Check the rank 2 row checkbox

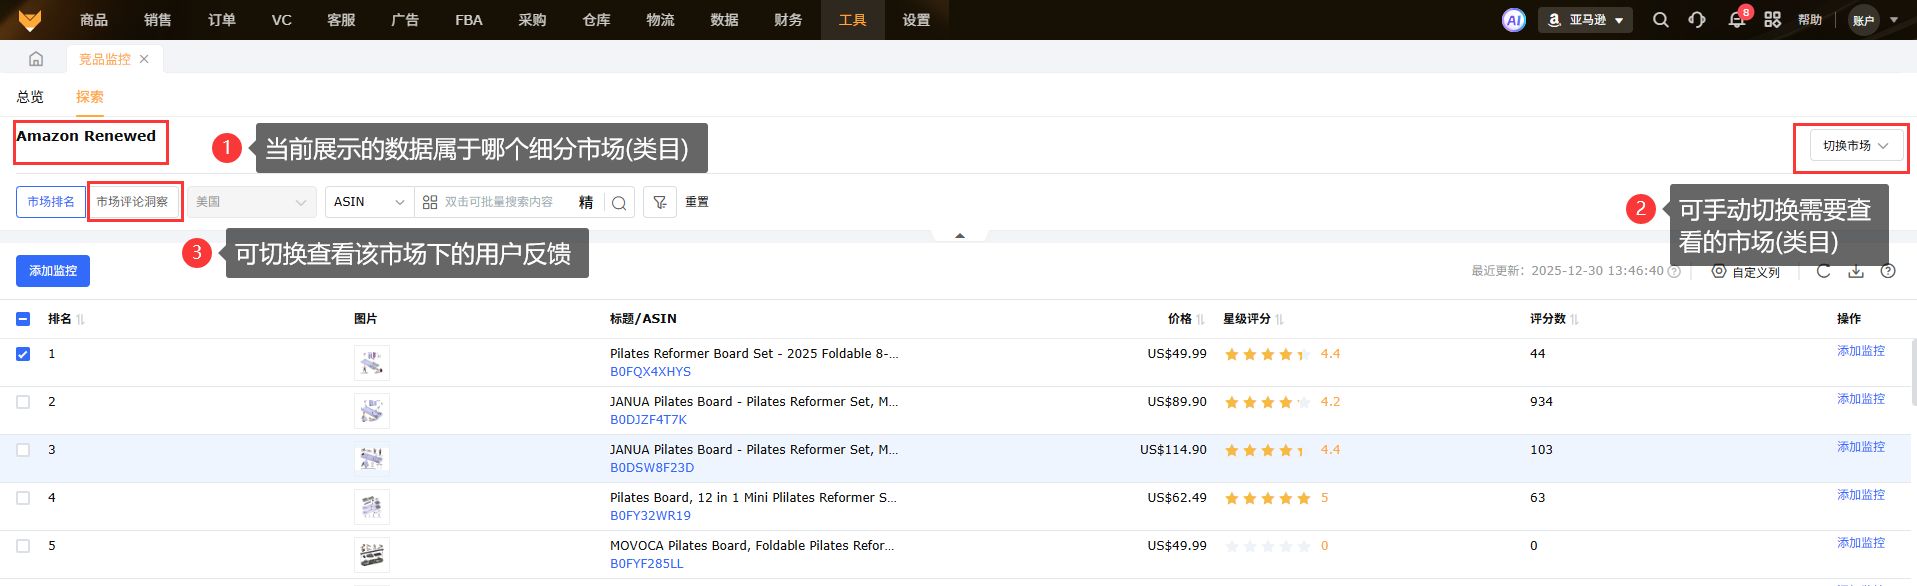point(23,402)
